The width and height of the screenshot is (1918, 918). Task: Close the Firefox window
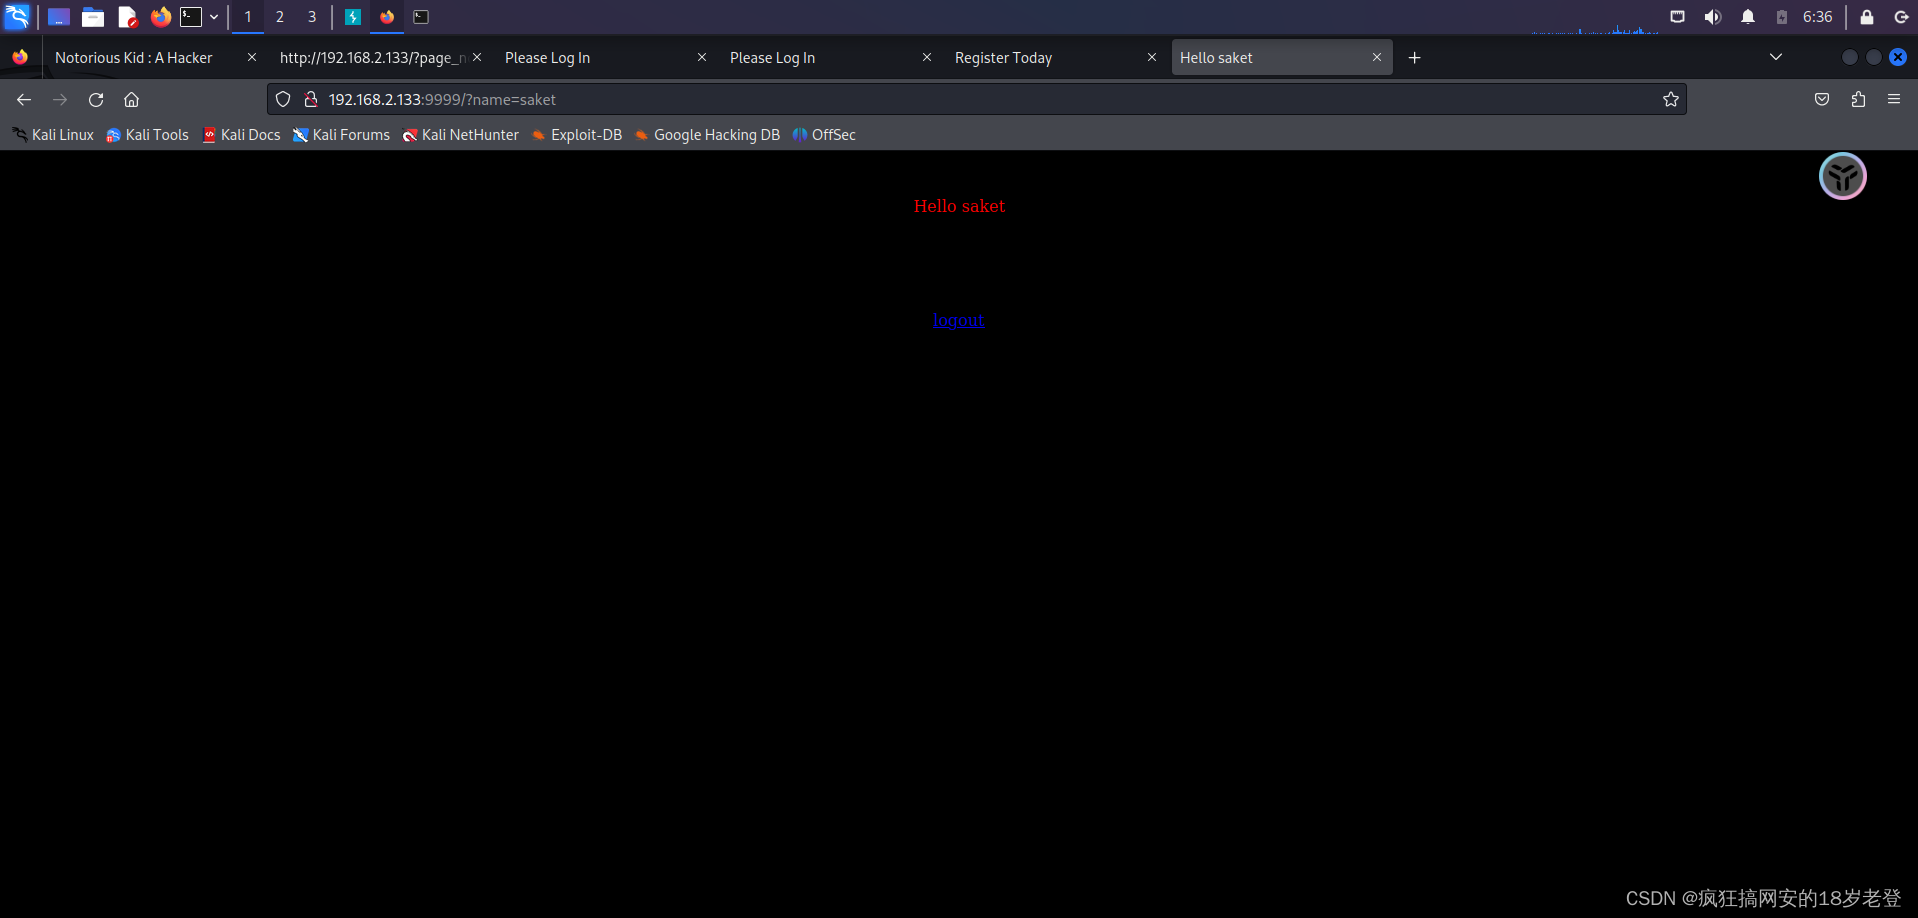(x=1897, y=57)
